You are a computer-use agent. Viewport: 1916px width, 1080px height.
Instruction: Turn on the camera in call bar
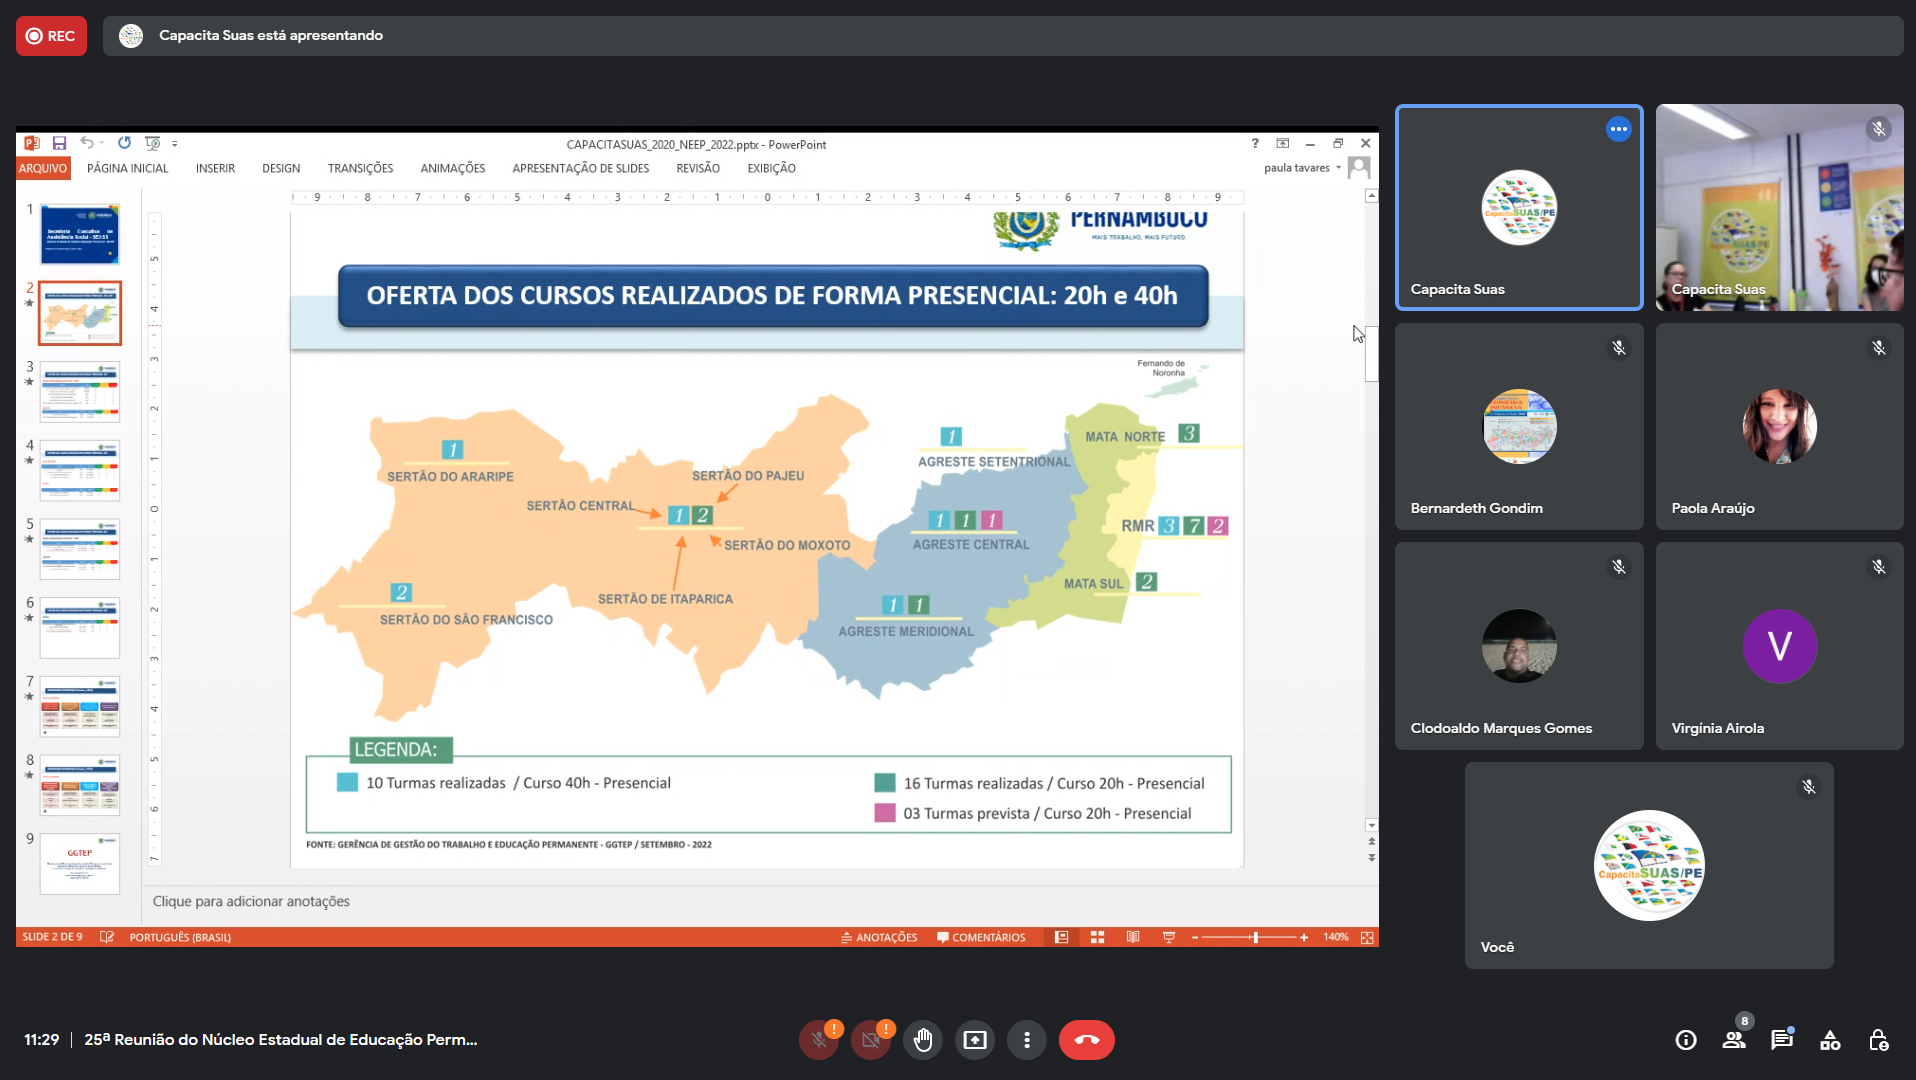click(871, 1041)
